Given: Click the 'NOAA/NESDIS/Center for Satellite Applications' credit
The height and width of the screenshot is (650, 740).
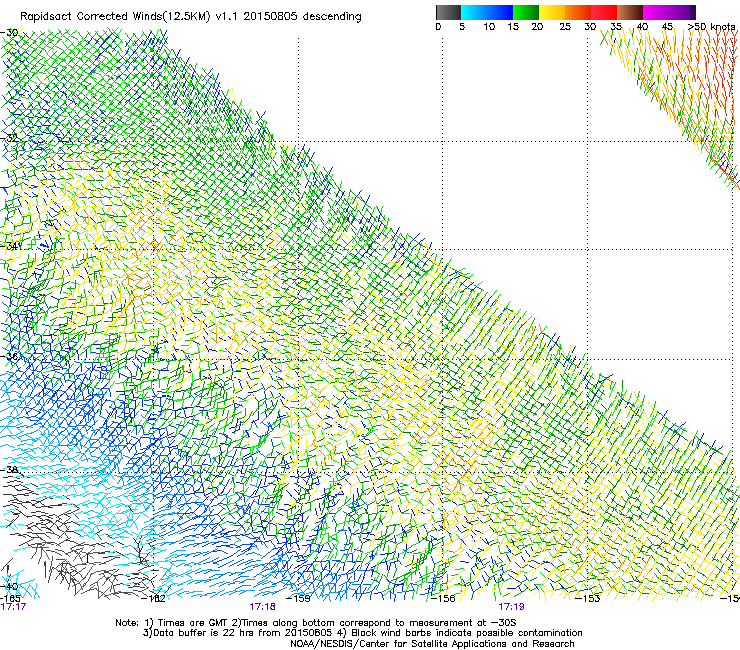Looking at the screenshot, I should pos(432,644).
